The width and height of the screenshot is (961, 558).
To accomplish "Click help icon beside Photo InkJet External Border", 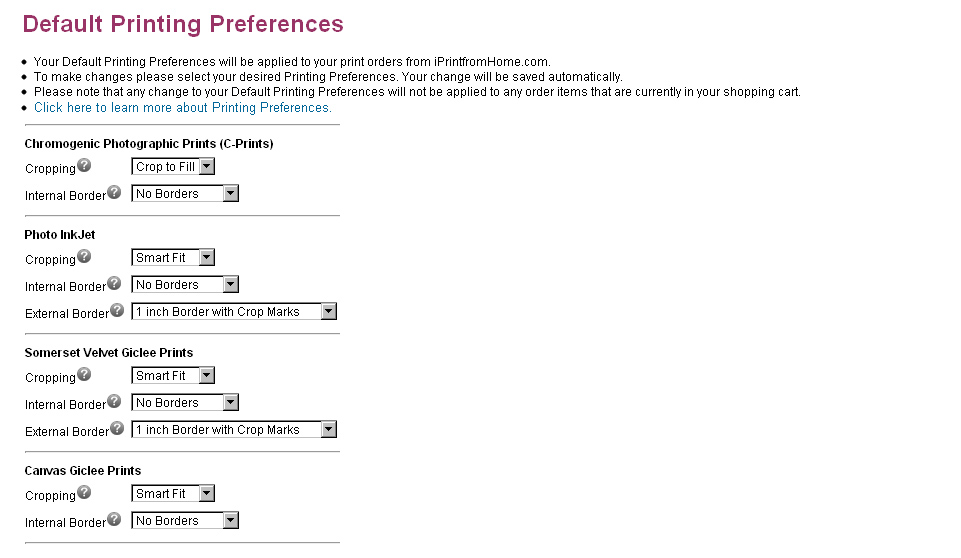I will click(x=117, y=310).
